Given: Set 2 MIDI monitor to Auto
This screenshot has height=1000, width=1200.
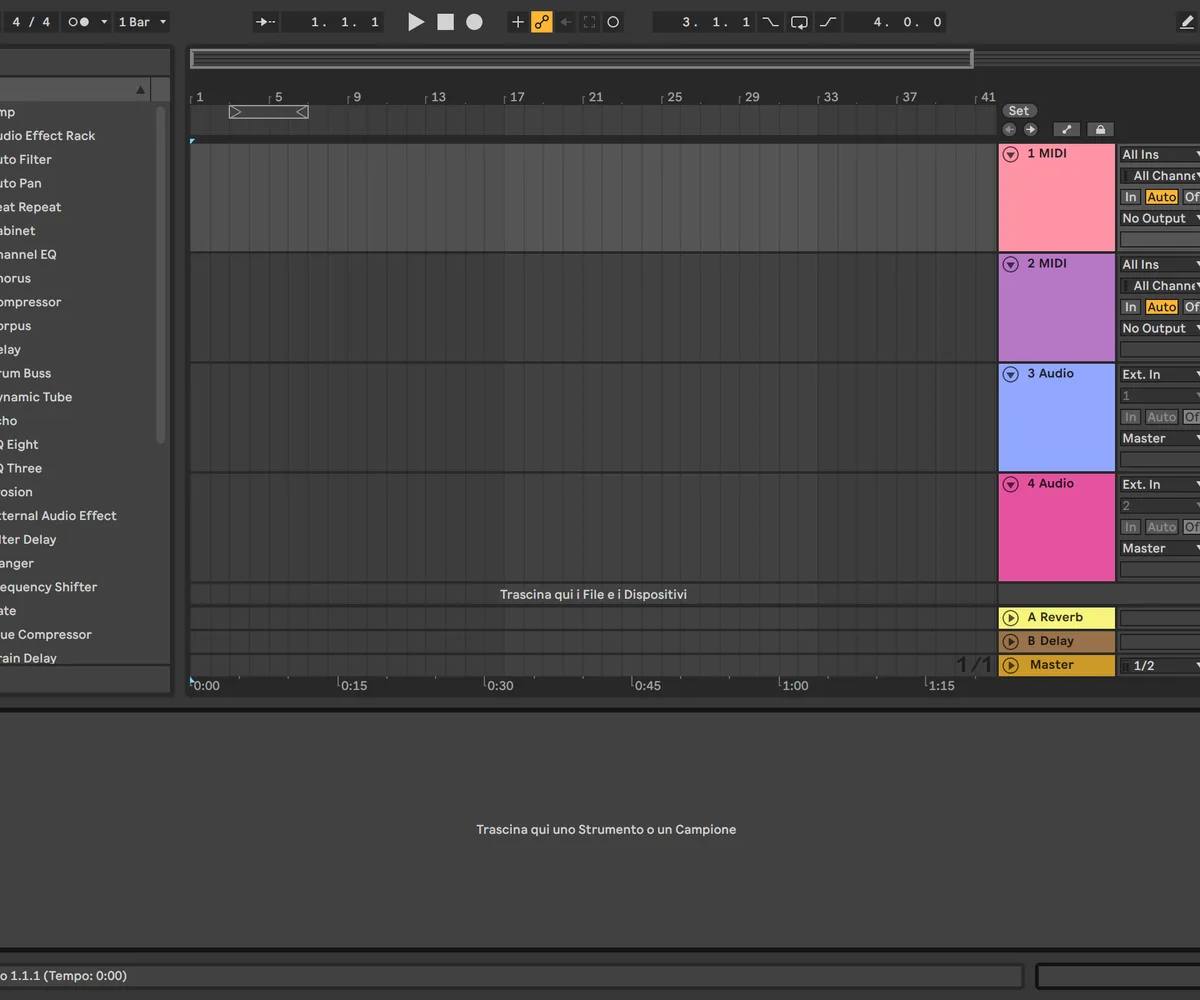Looking at the screenshot, I should tap(1161, 307).
